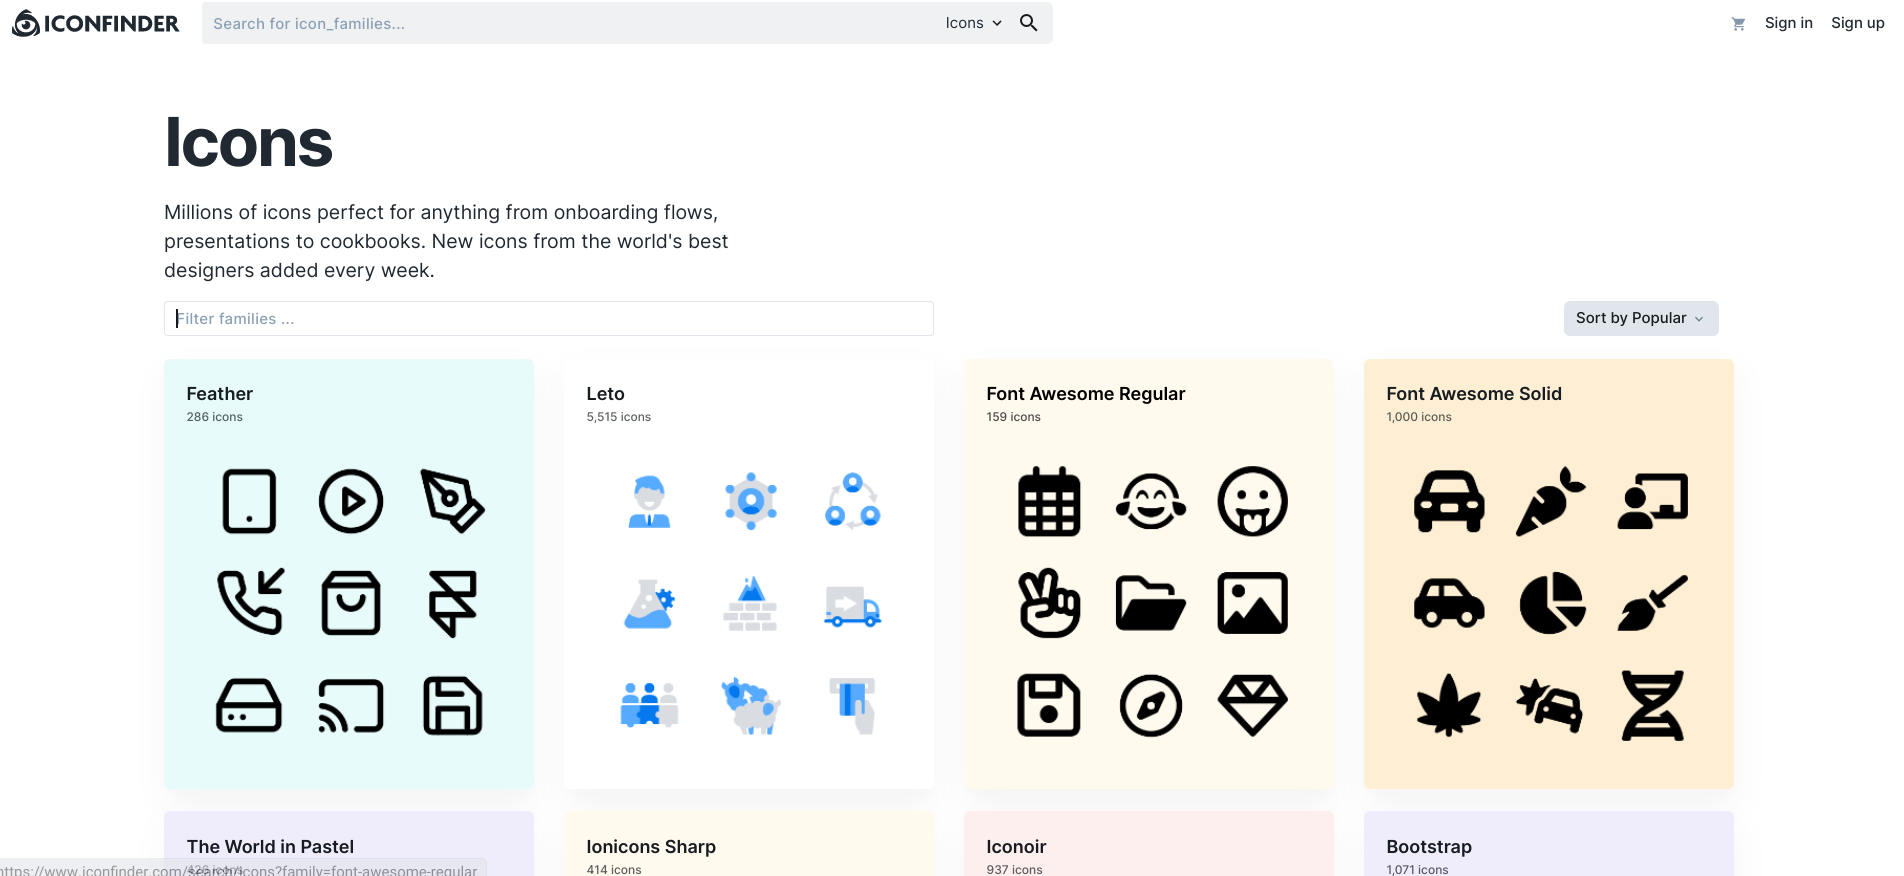Select the open folder icon

coord(1151,603)
